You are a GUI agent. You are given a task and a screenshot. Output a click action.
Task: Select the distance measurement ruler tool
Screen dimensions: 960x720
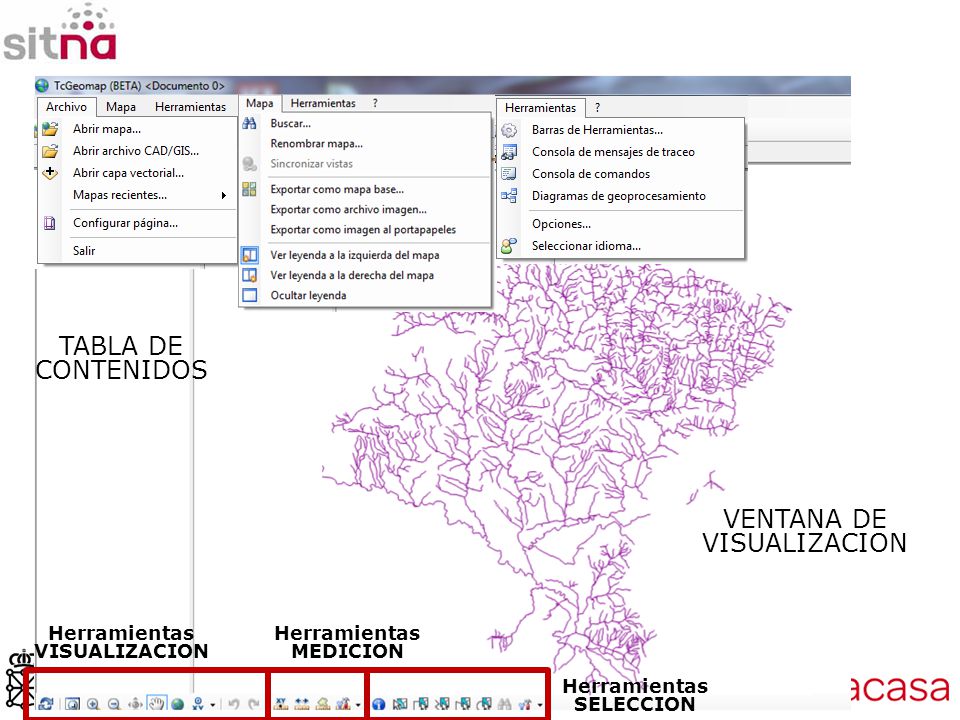tap(302, 704)
